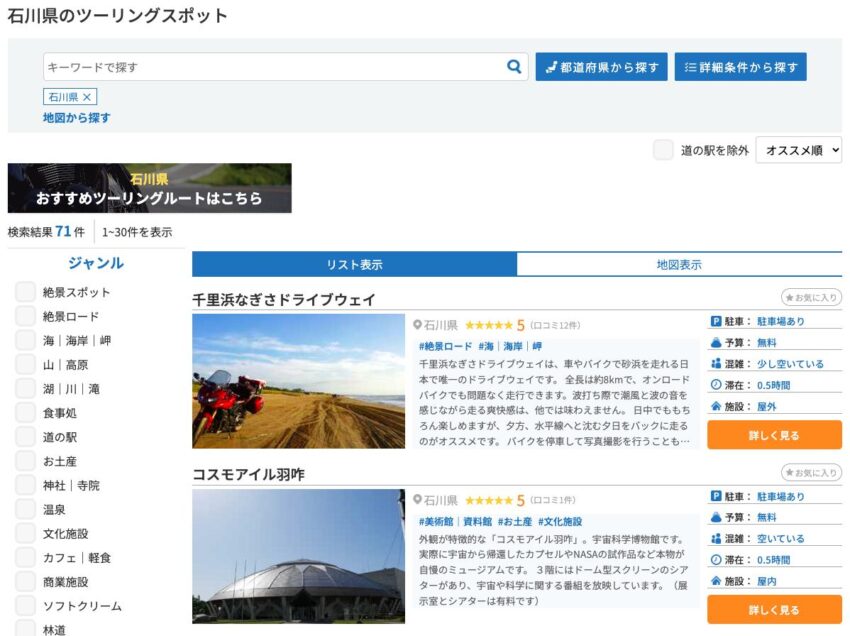850x636 pixels.
Task: Open the オススメ順 sort dropdown
Action: click(799, 150)
